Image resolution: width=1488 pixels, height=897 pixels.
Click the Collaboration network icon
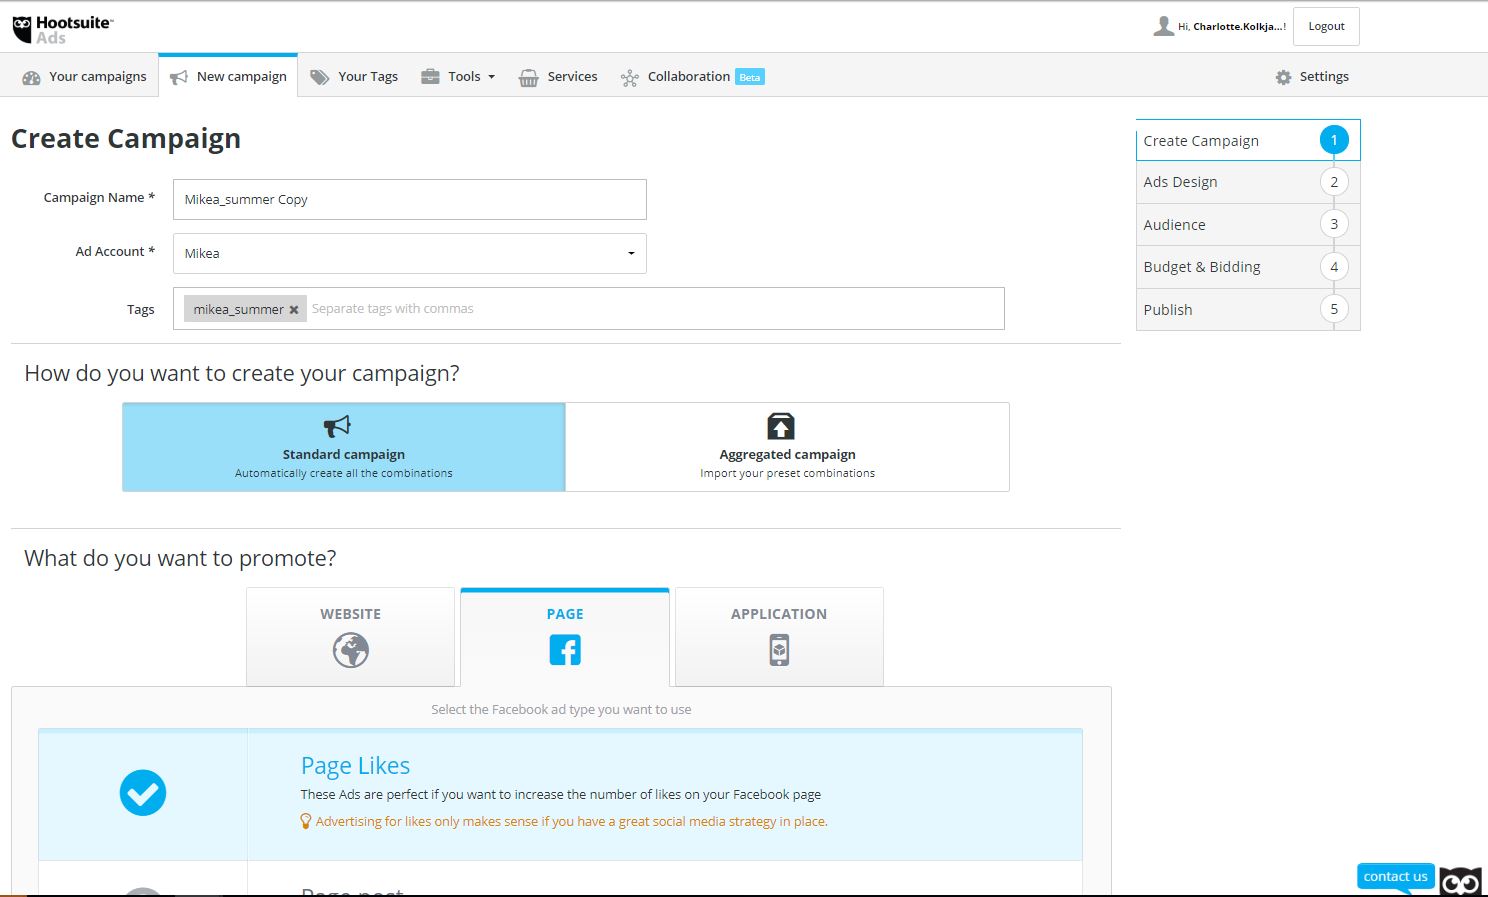pos(629,77)
